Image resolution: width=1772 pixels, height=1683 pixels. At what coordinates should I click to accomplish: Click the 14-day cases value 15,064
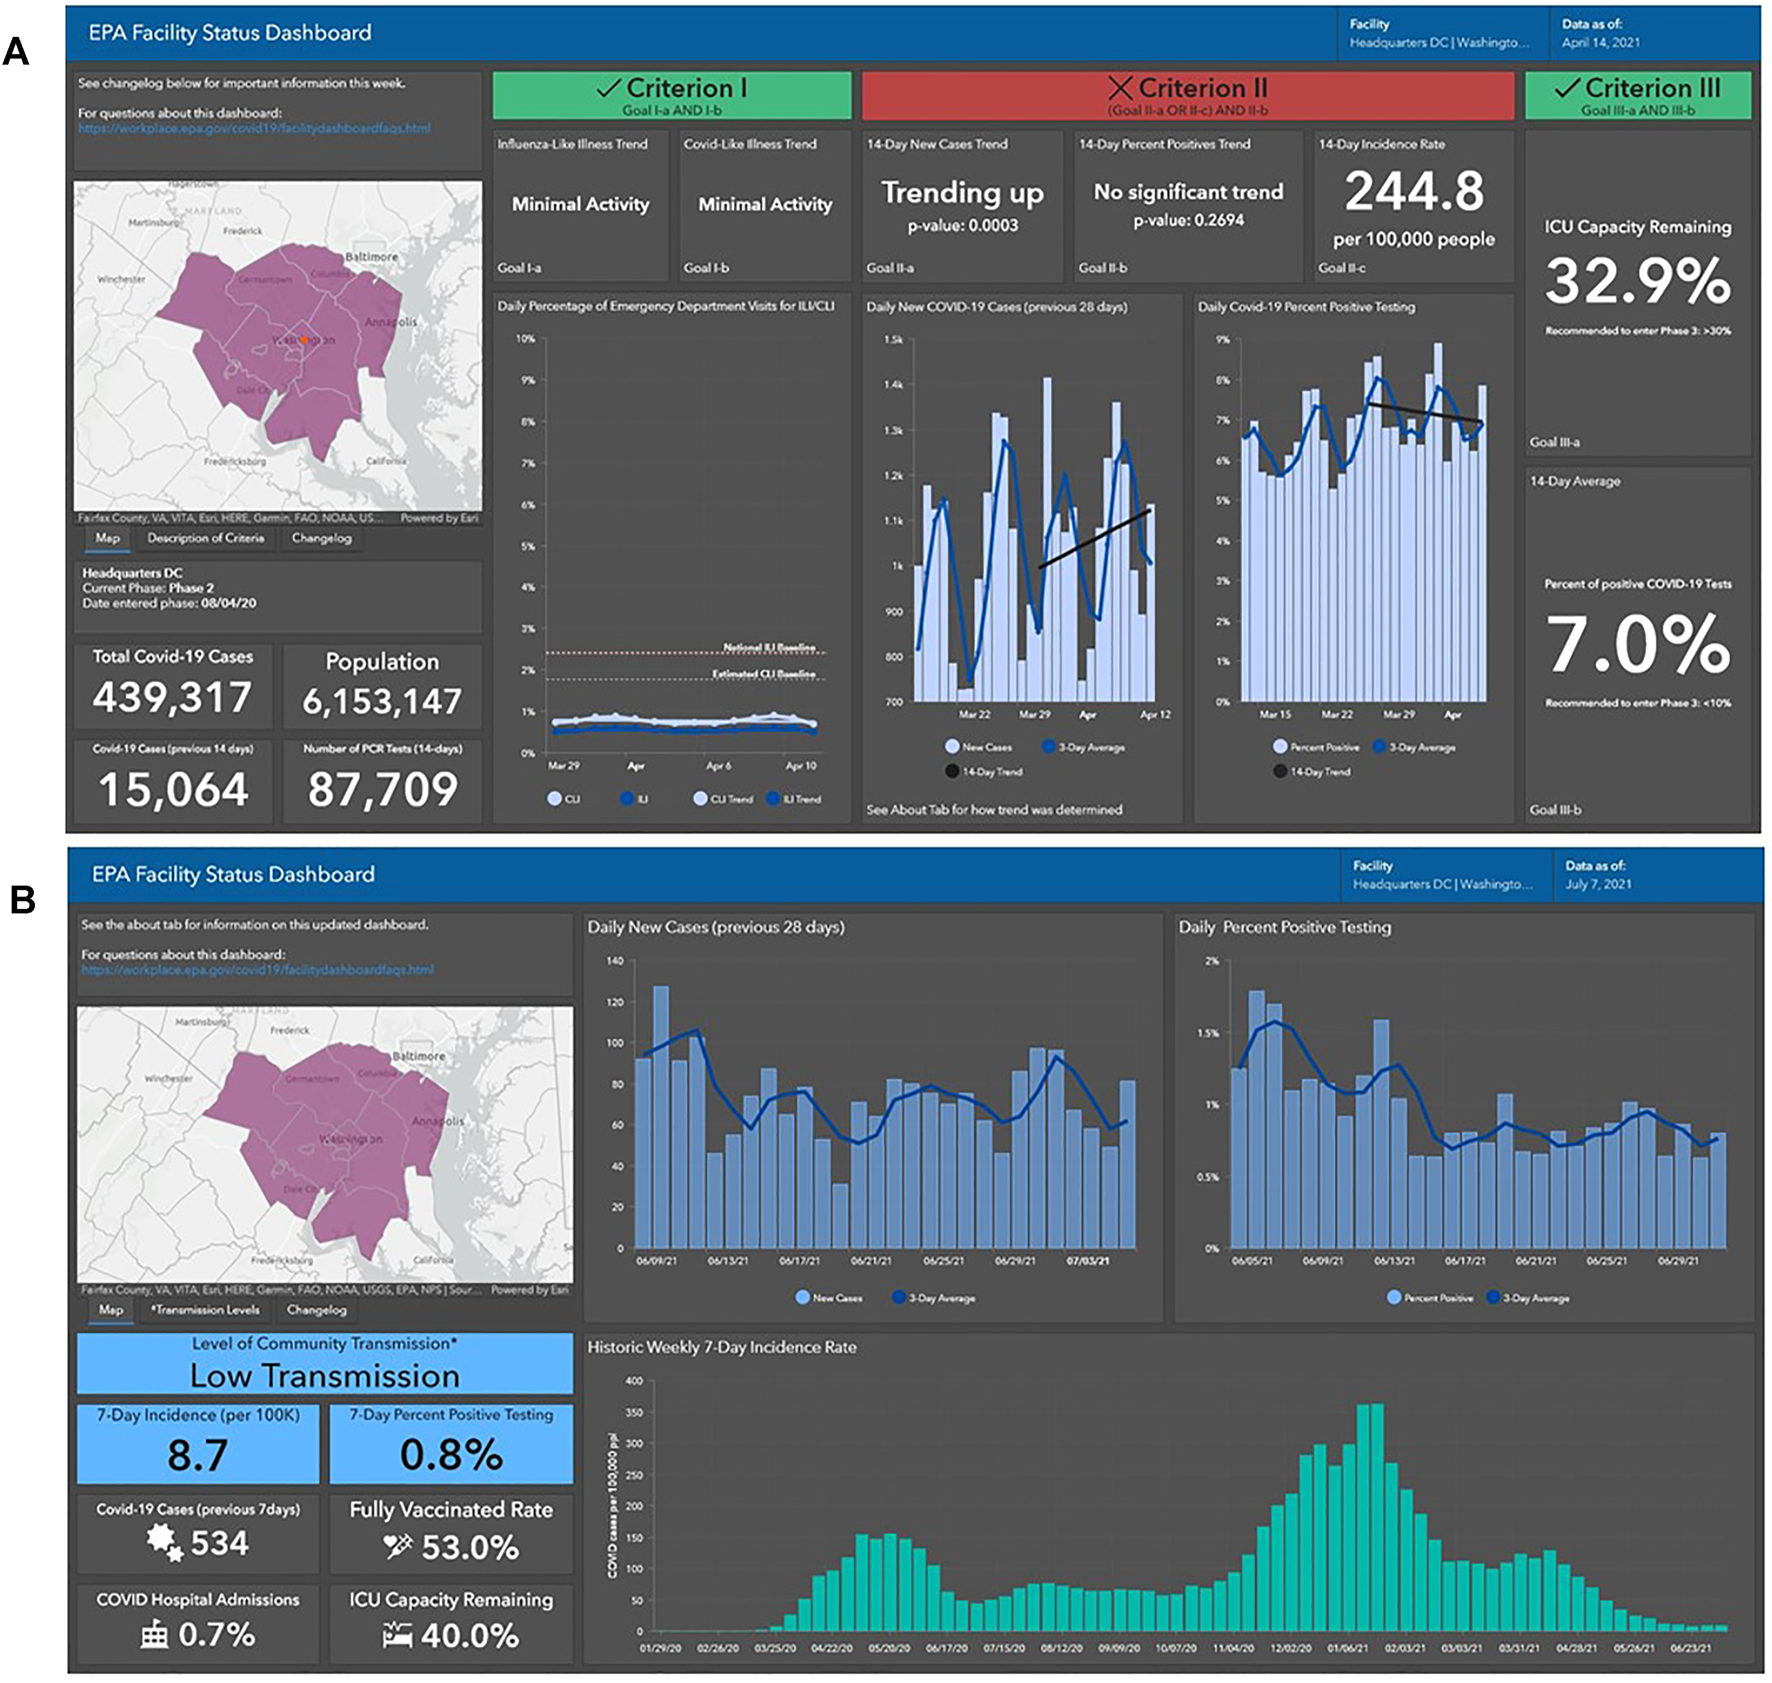[x=173, y=790]
